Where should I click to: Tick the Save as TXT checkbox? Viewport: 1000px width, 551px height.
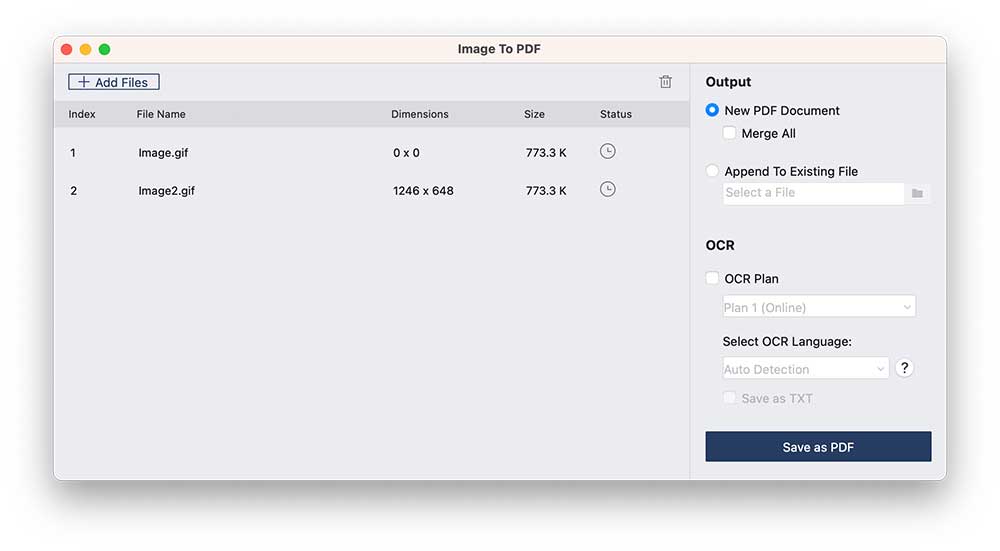coord(730,398)
